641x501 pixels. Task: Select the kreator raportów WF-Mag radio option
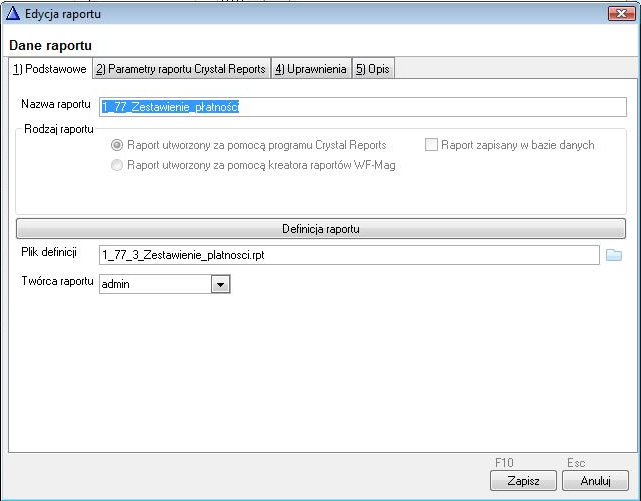[118, 165]
